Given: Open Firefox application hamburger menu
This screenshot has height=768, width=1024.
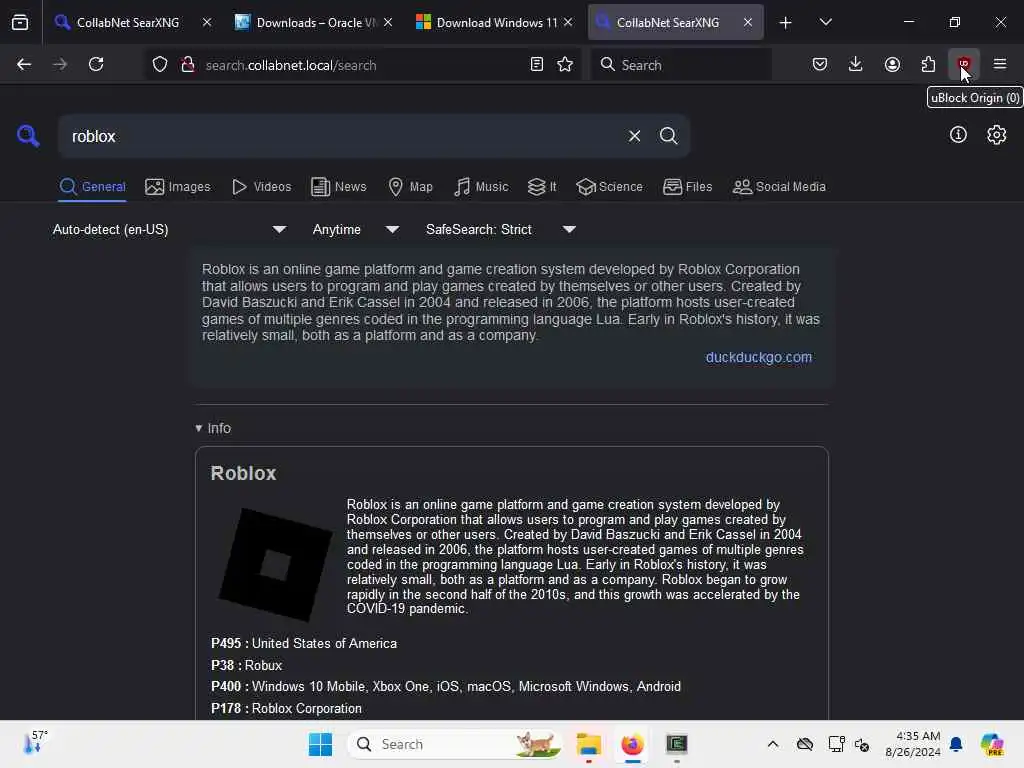Looking at the screenshot, I should point(1000,64).
